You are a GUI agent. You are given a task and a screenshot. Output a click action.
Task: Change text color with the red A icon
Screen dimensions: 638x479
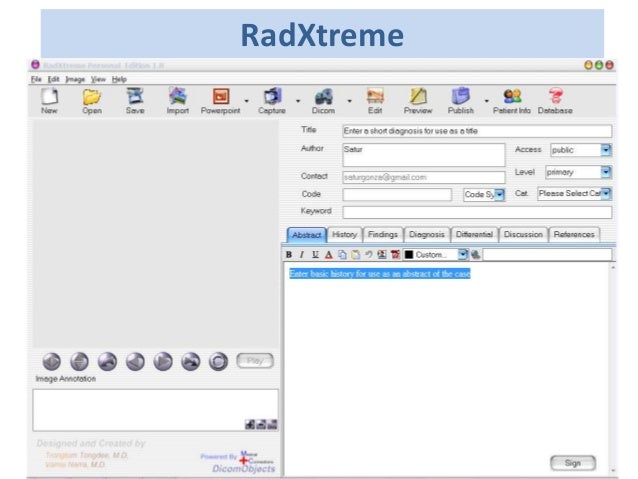coord(329,255)
